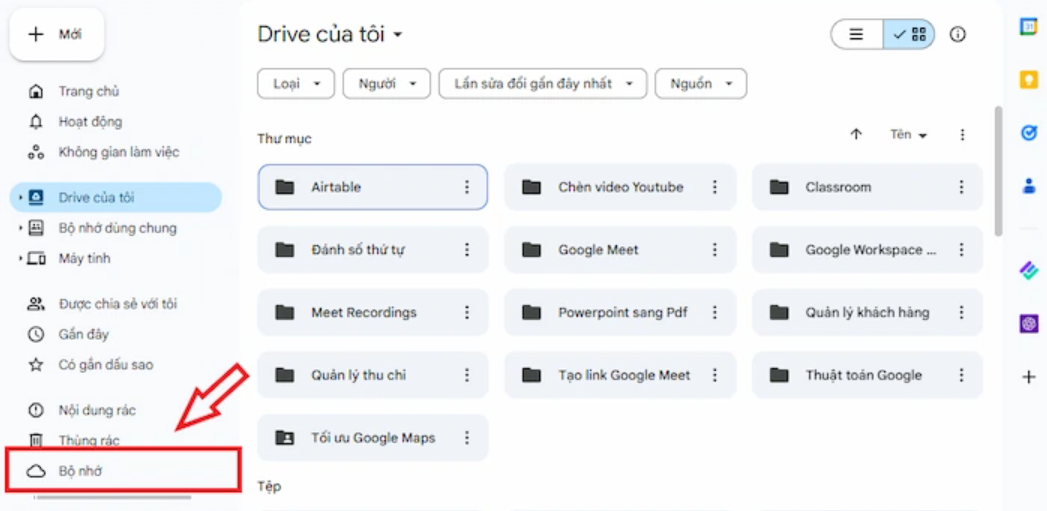Open the Tên sort dropdown

[x=909, y=135]
